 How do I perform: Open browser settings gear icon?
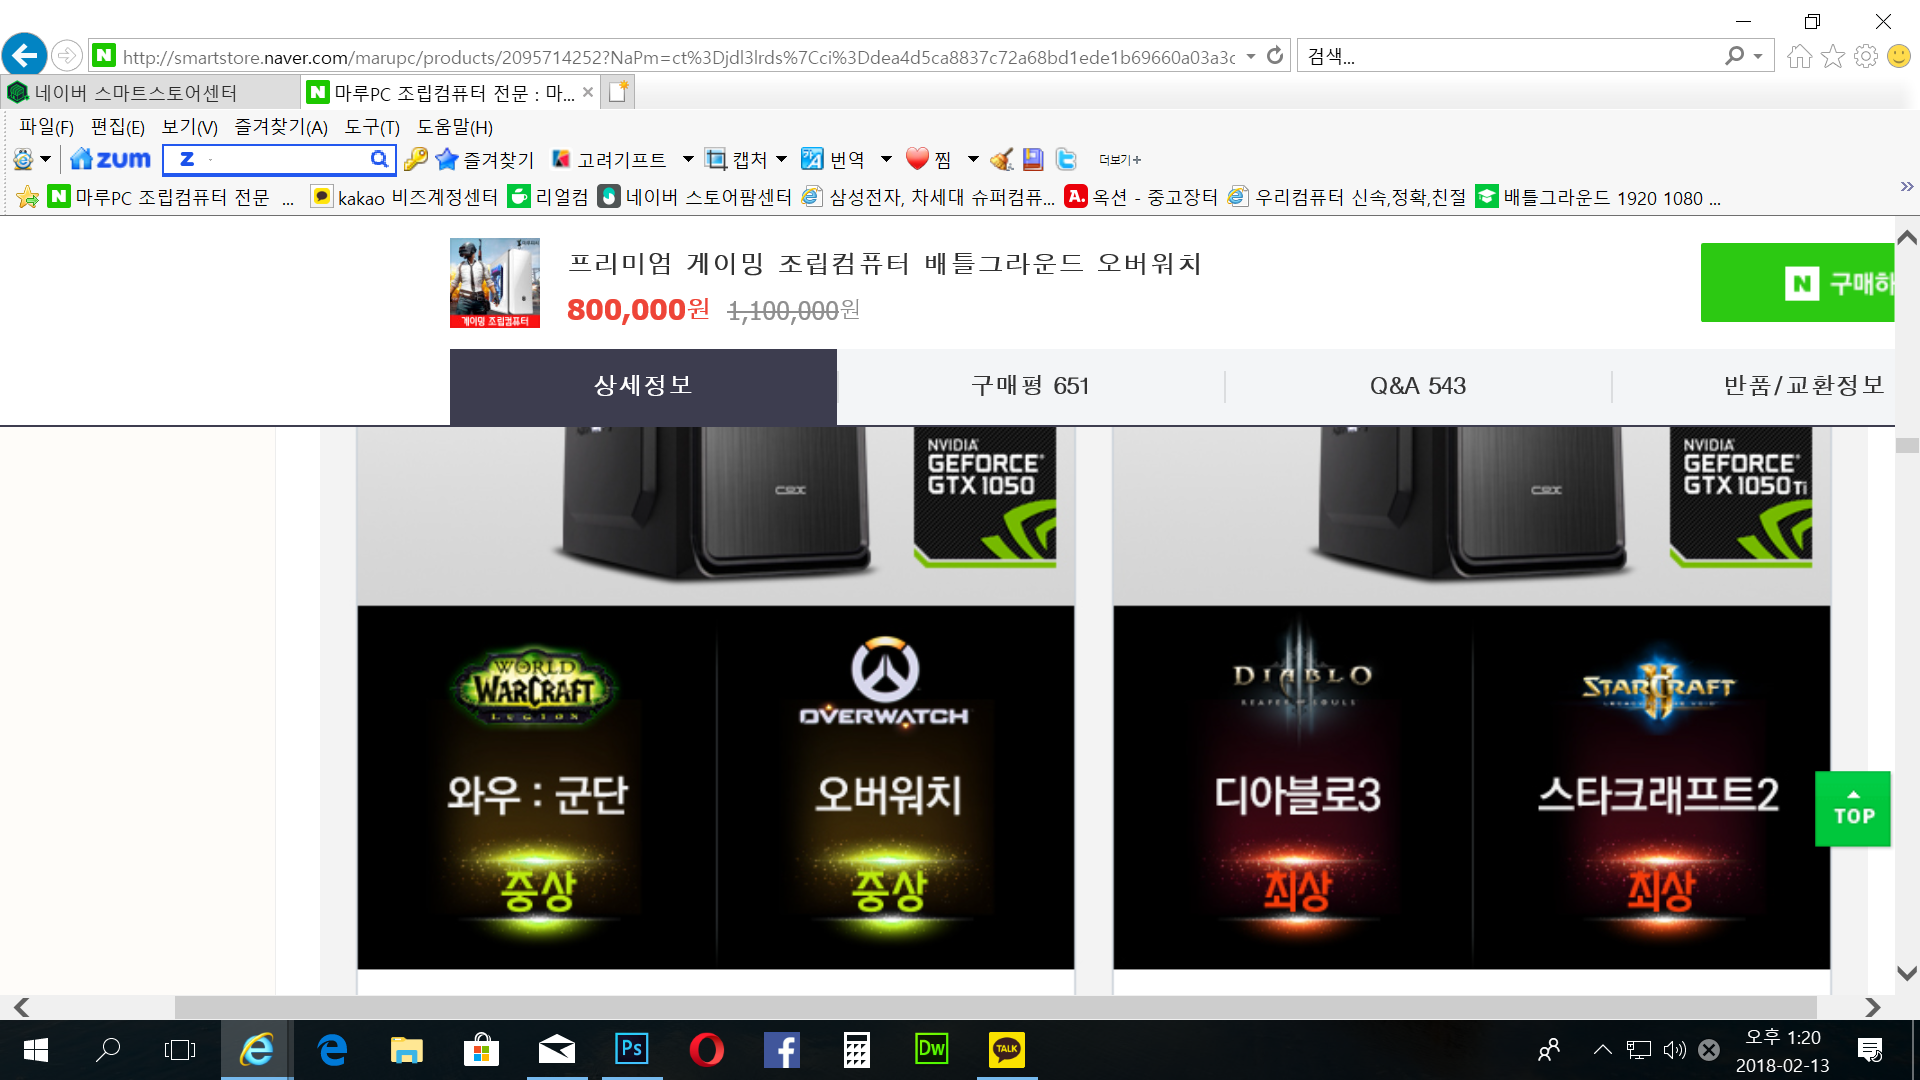(x=1865, y=56)
